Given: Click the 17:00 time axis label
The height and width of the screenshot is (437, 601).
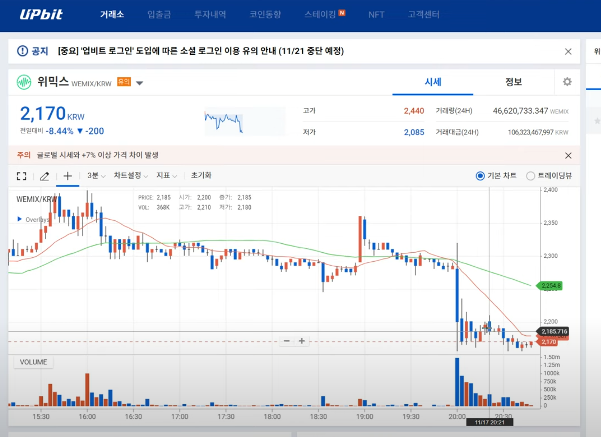Looking at the screenshot, I should coord(179,416).
